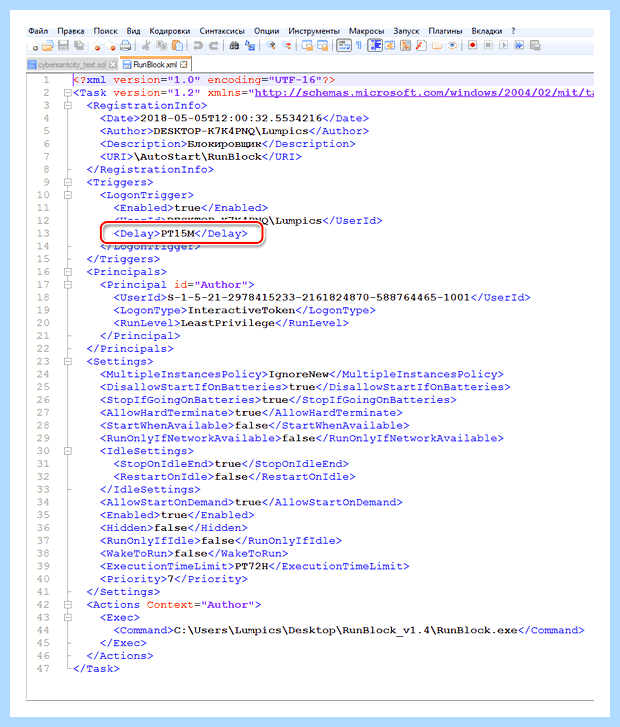This screenshot has width=620, height=727.
Task: Open the Плагины menu
Action: tap(445, 31)
